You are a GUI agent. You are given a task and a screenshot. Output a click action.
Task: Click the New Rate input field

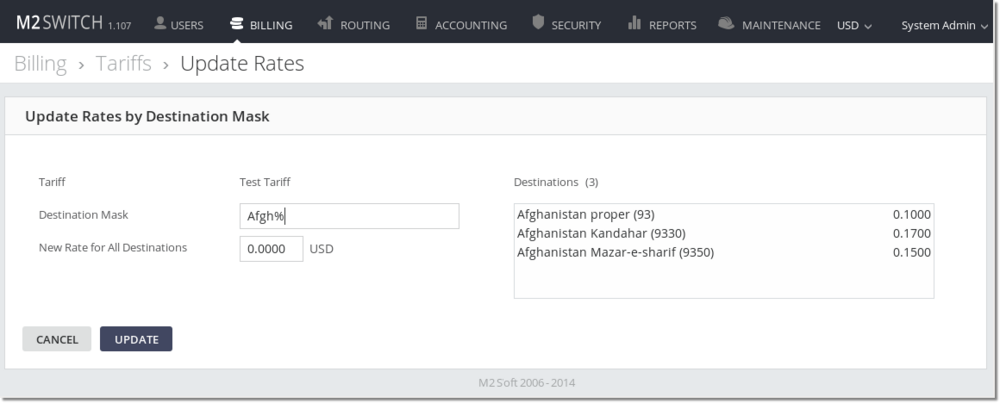coord(271,249)
